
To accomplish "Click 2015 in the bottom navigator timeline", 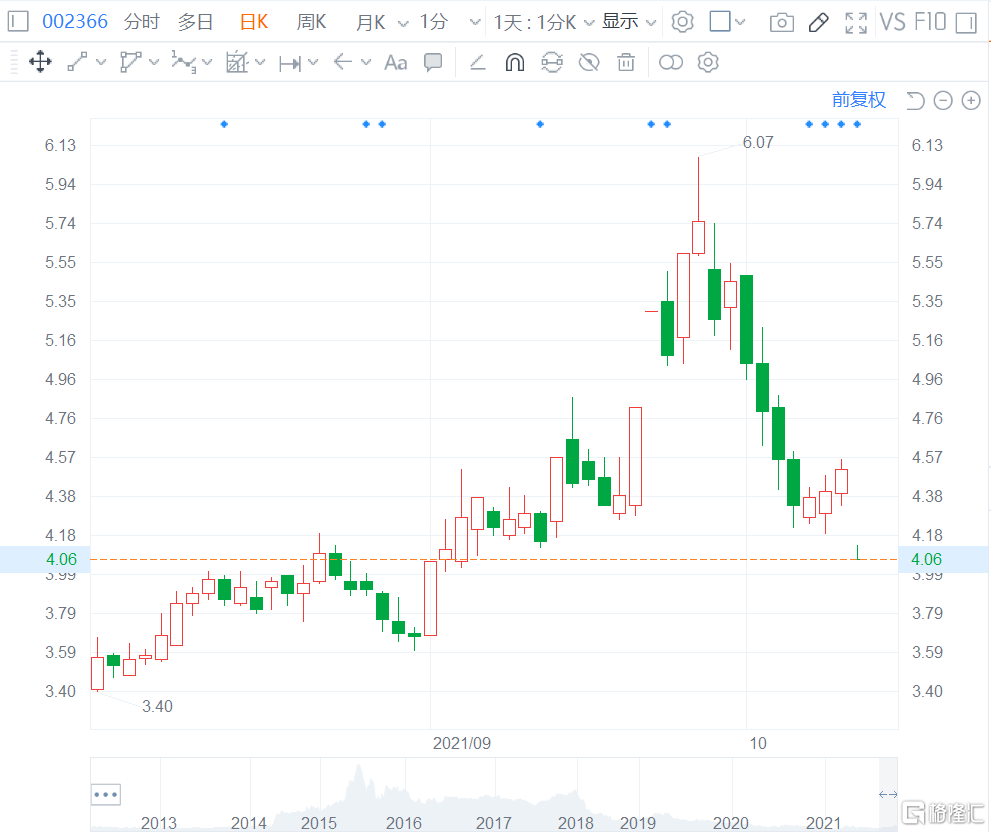I will pos(319,823).
